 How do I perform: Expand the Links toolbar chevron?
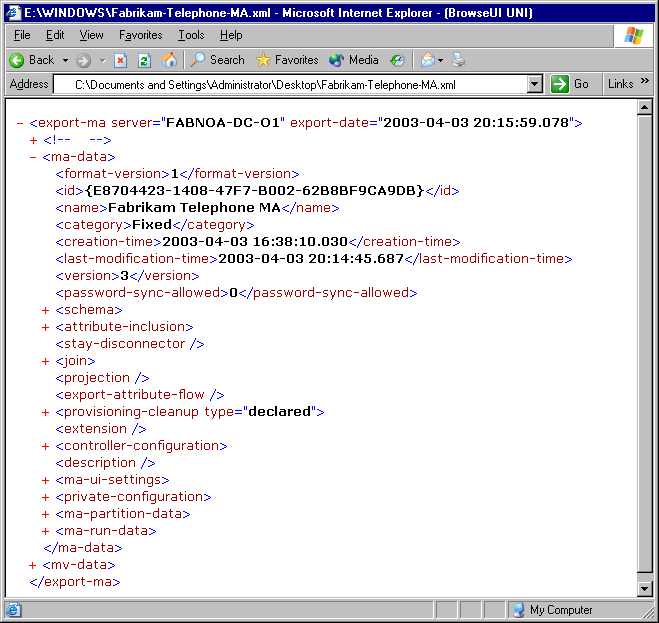tap(645, 81)
